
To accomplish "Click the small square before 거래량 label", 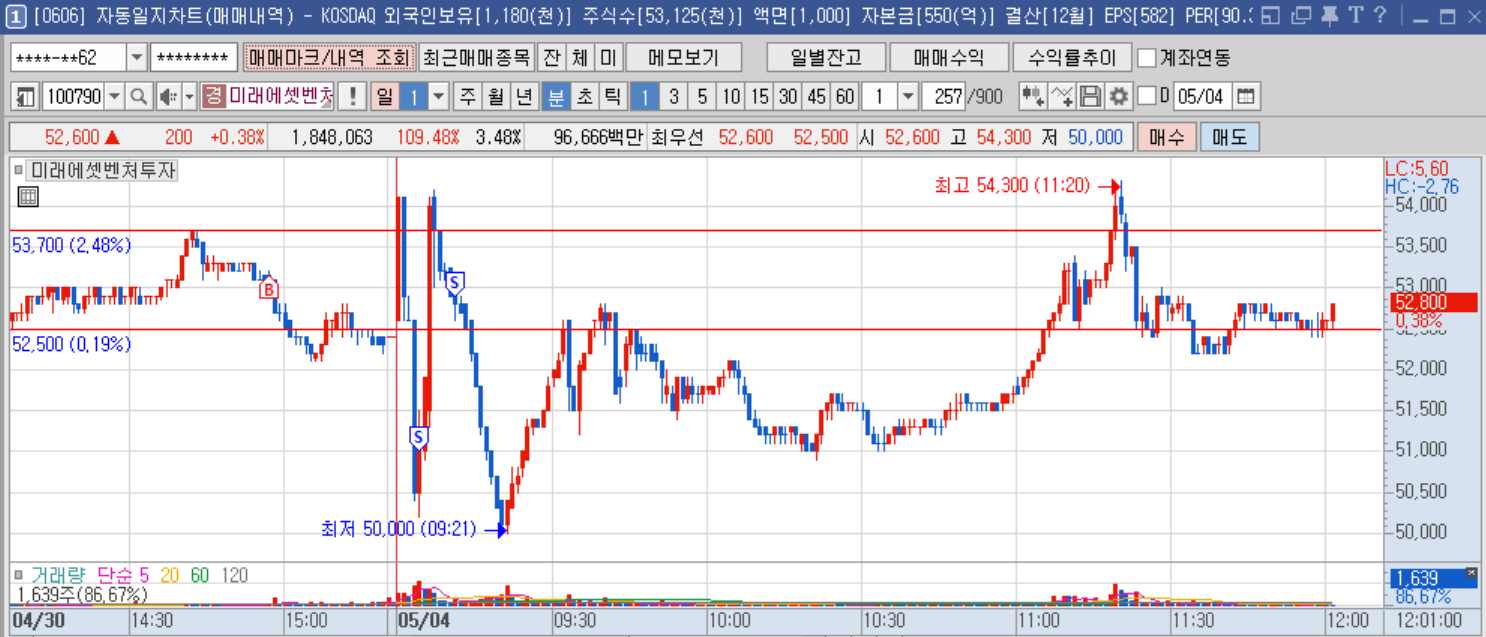I will click(18, 575).
